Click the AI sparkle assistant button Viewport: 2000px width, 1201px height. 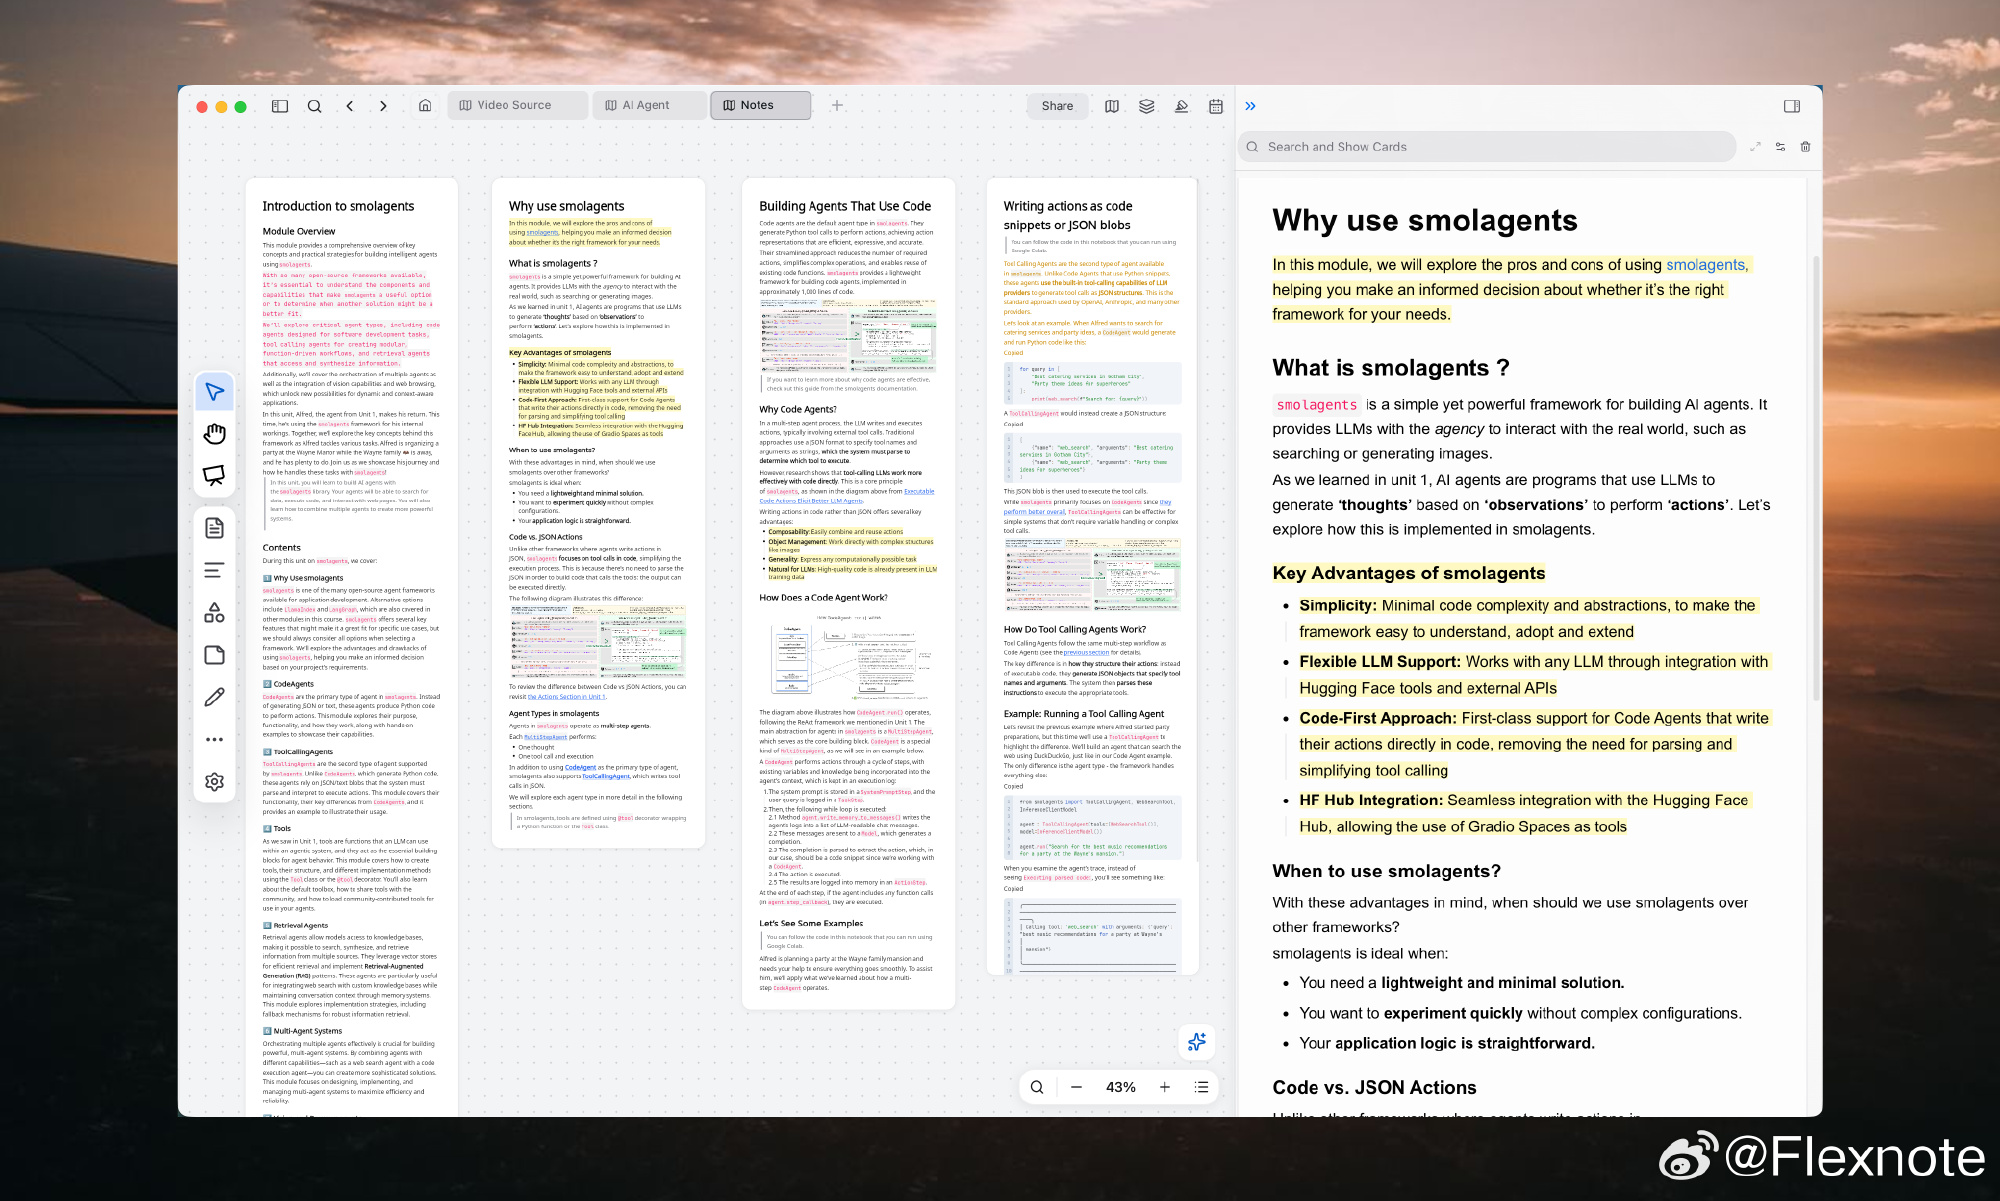coord(1197,1042)
